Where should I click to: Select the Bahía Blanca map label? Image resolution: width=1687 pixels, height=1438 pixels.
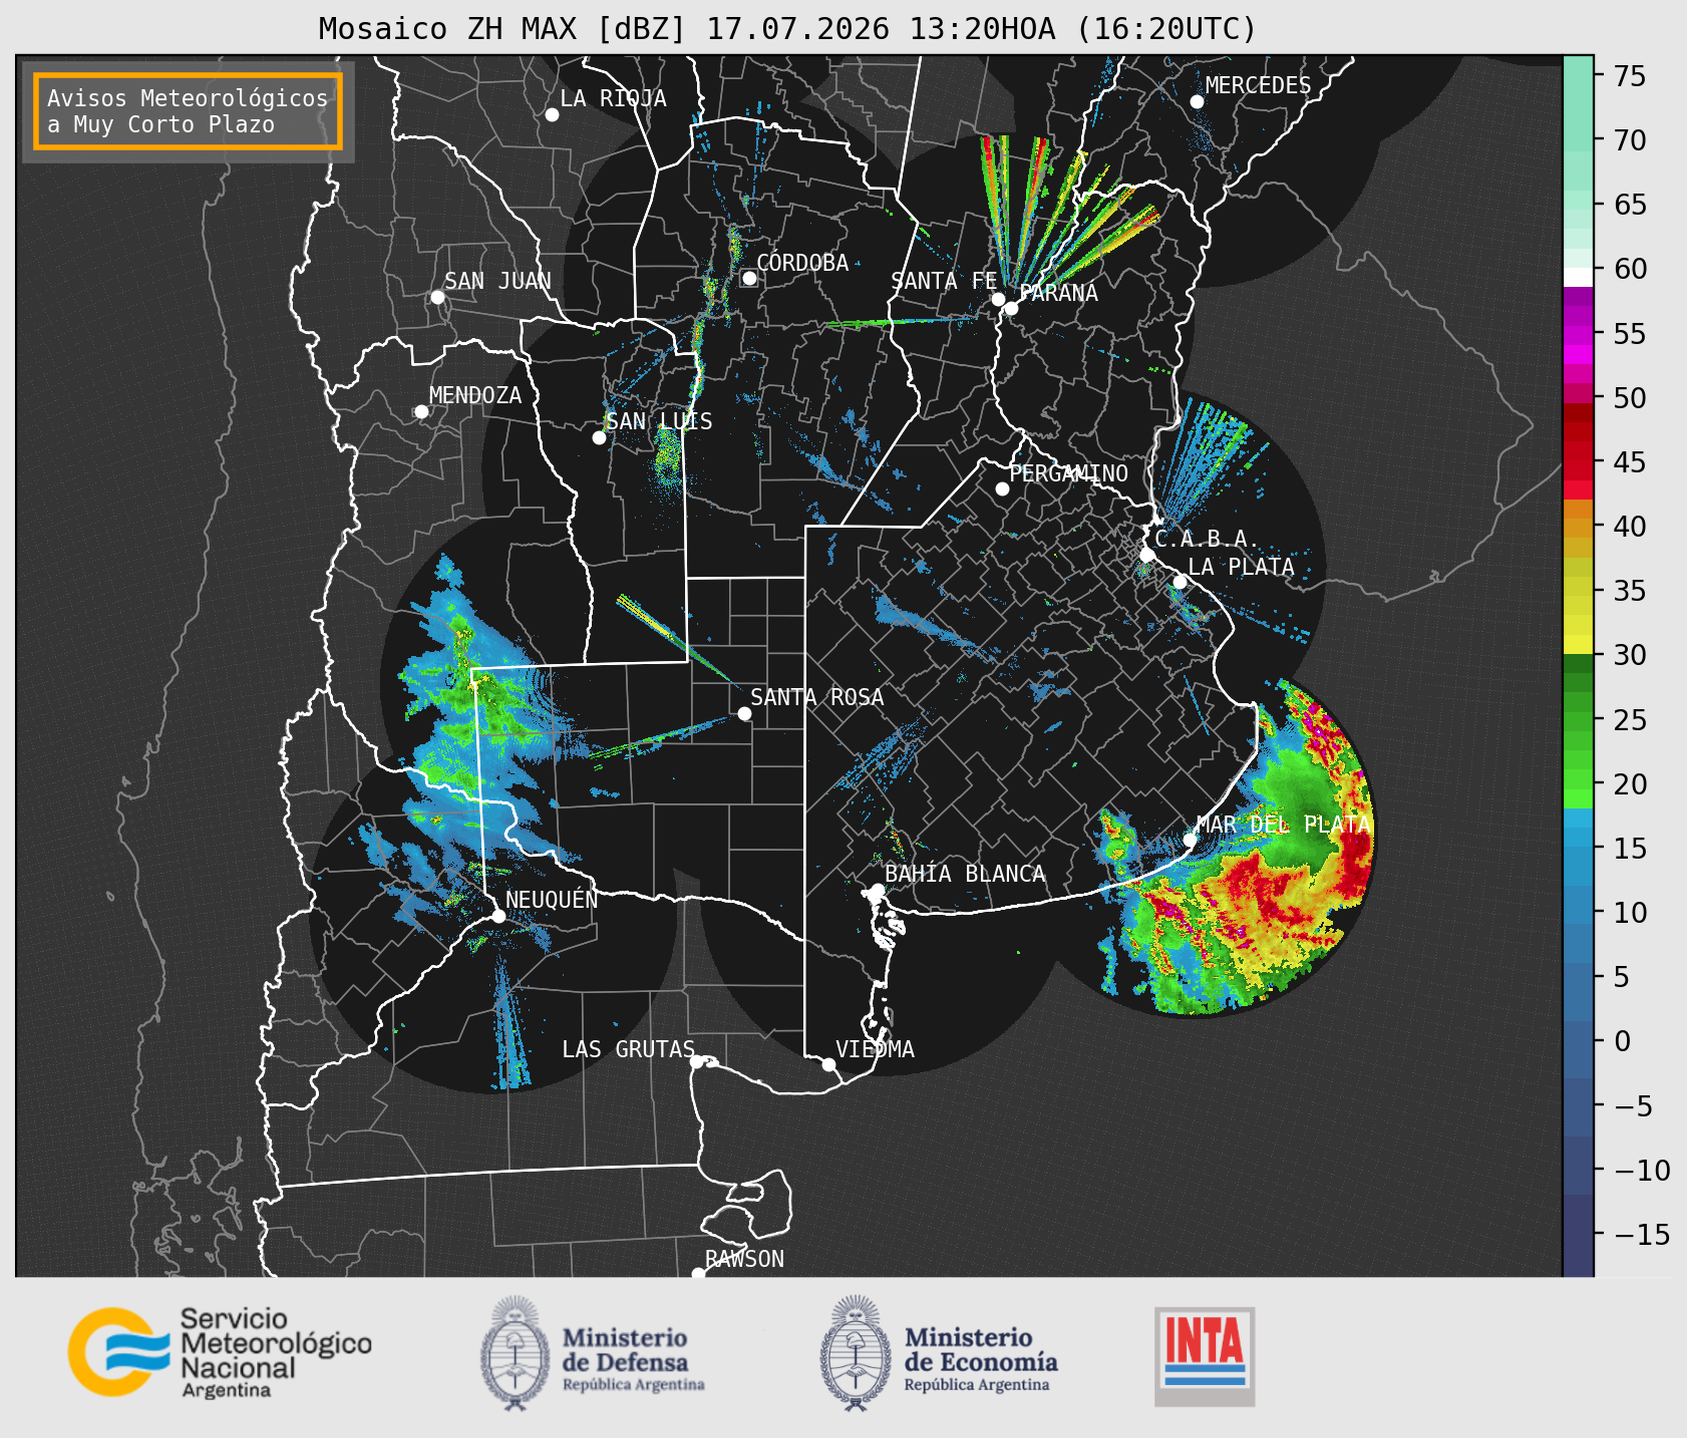965,874
